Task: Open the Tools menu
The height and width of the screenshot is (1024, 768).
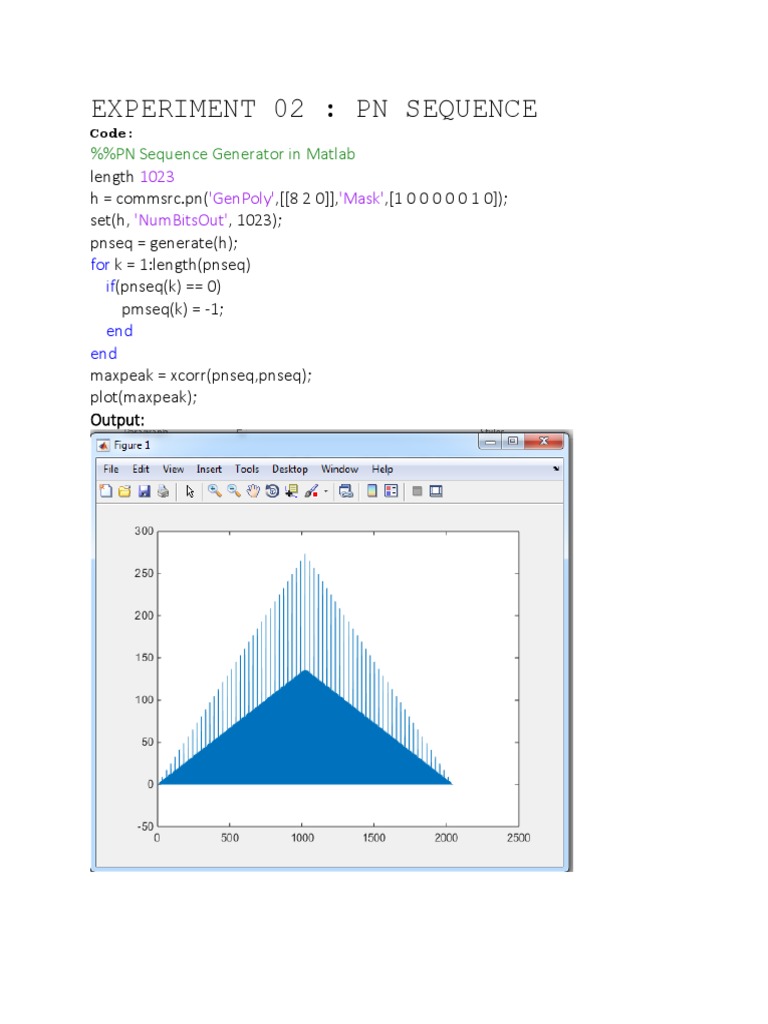Action: (x=247, y=469)
